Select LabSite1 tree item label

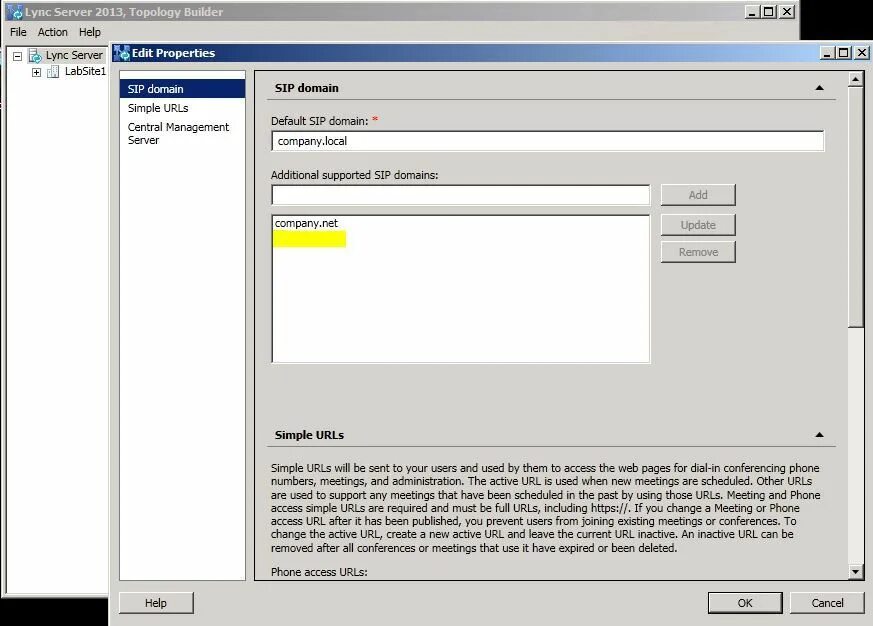pyautogui.click(x=85, y=71)
